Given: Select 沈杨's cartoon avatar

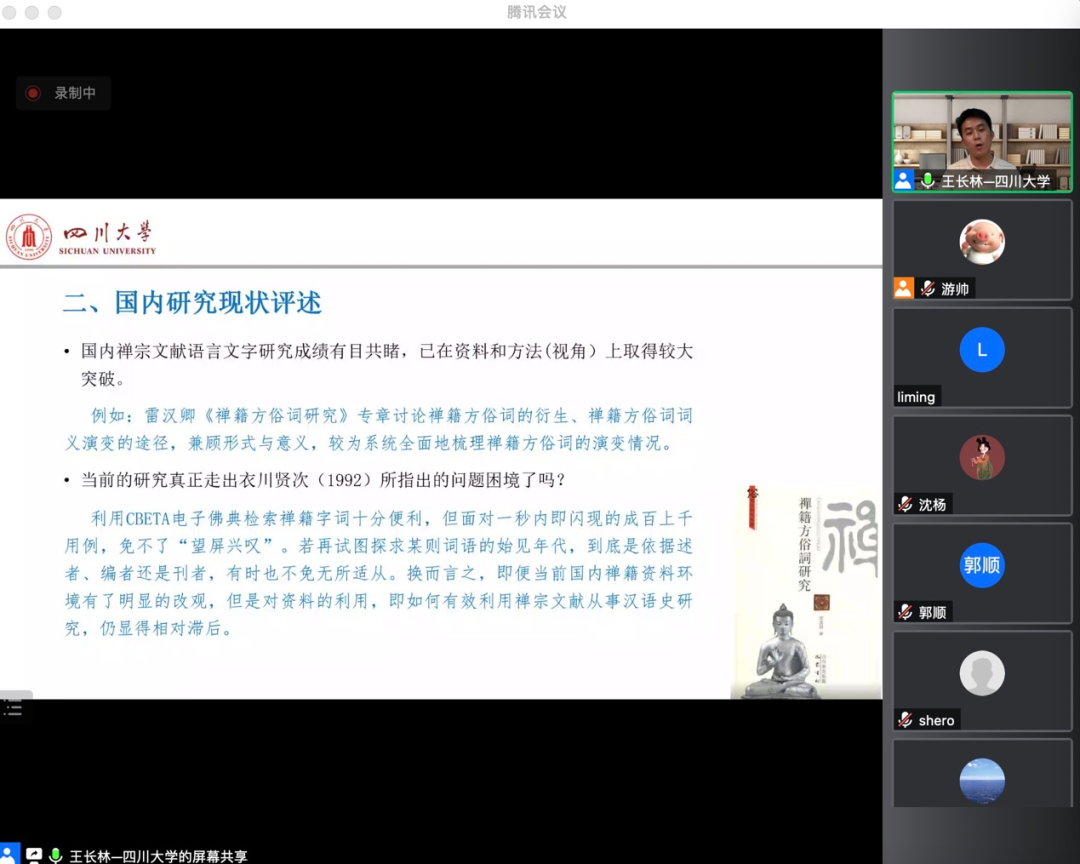Looking at the screenshot, I should 981,458.
